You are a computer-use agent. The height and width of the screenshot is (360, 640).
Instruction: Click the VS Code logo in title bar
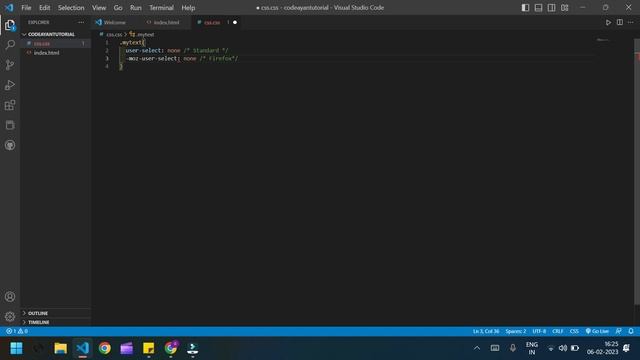pos(9,7)
